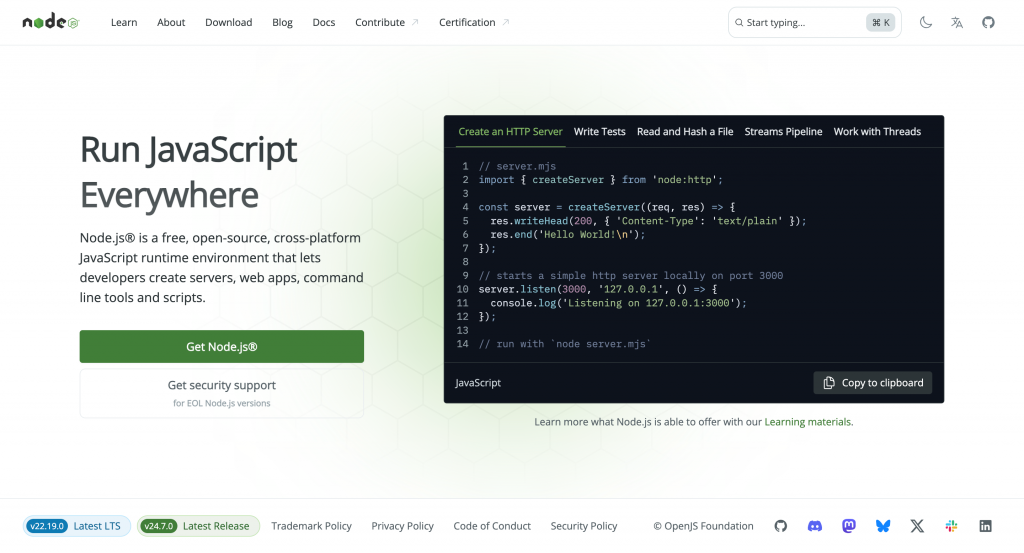
Task: Open the Blog link in navigation
Action: (x=282, y=22)
